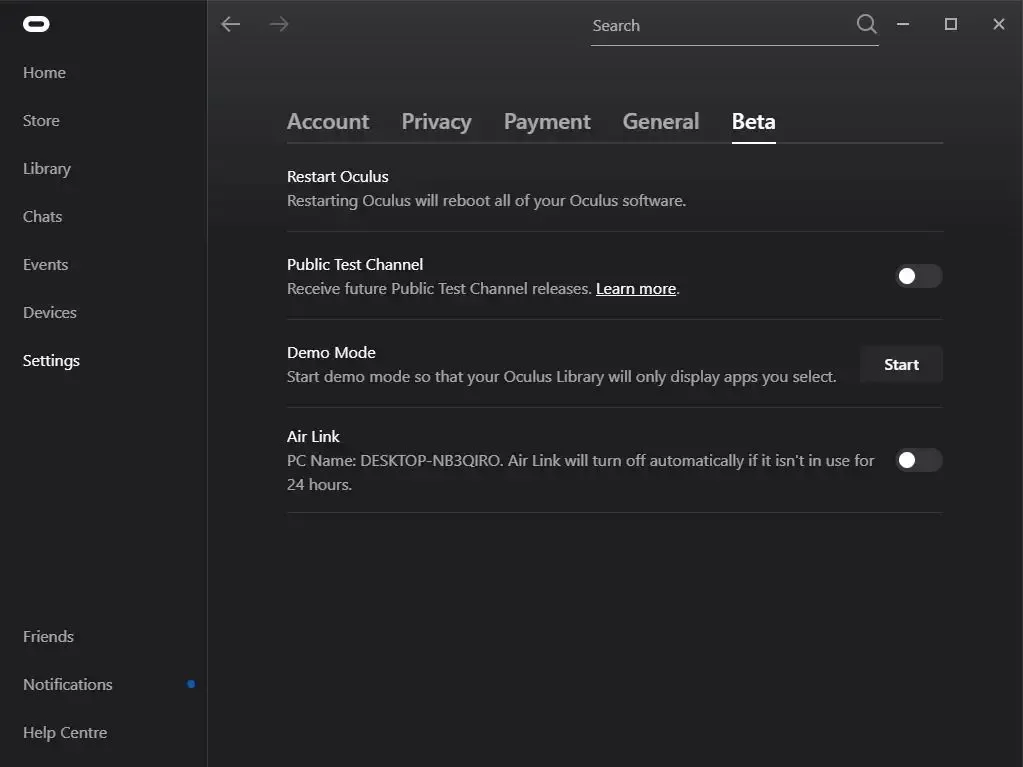This screenshot has height=767, width=1023.
Task: Open Friends in the sidebar
Action: click(48, 637)
